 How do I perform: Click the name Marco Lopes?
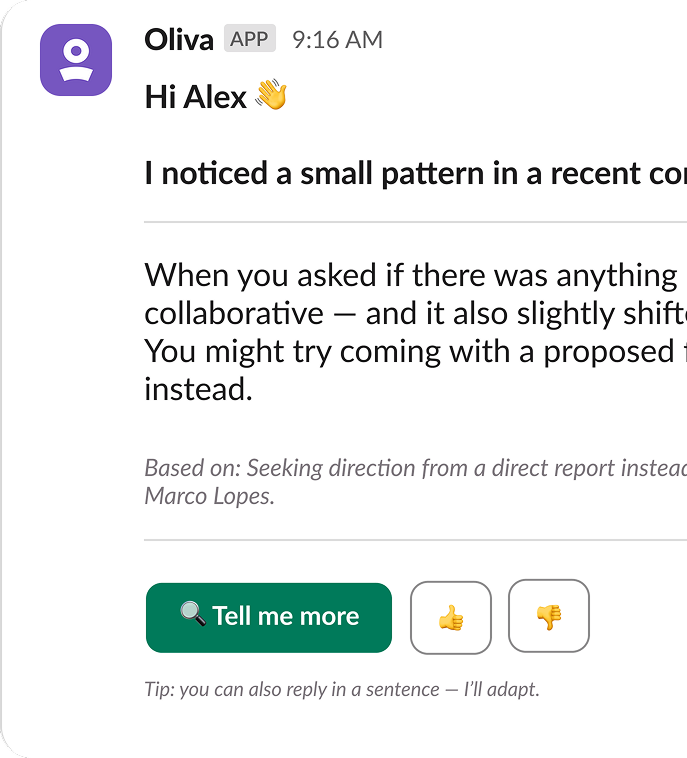[208, 496]
